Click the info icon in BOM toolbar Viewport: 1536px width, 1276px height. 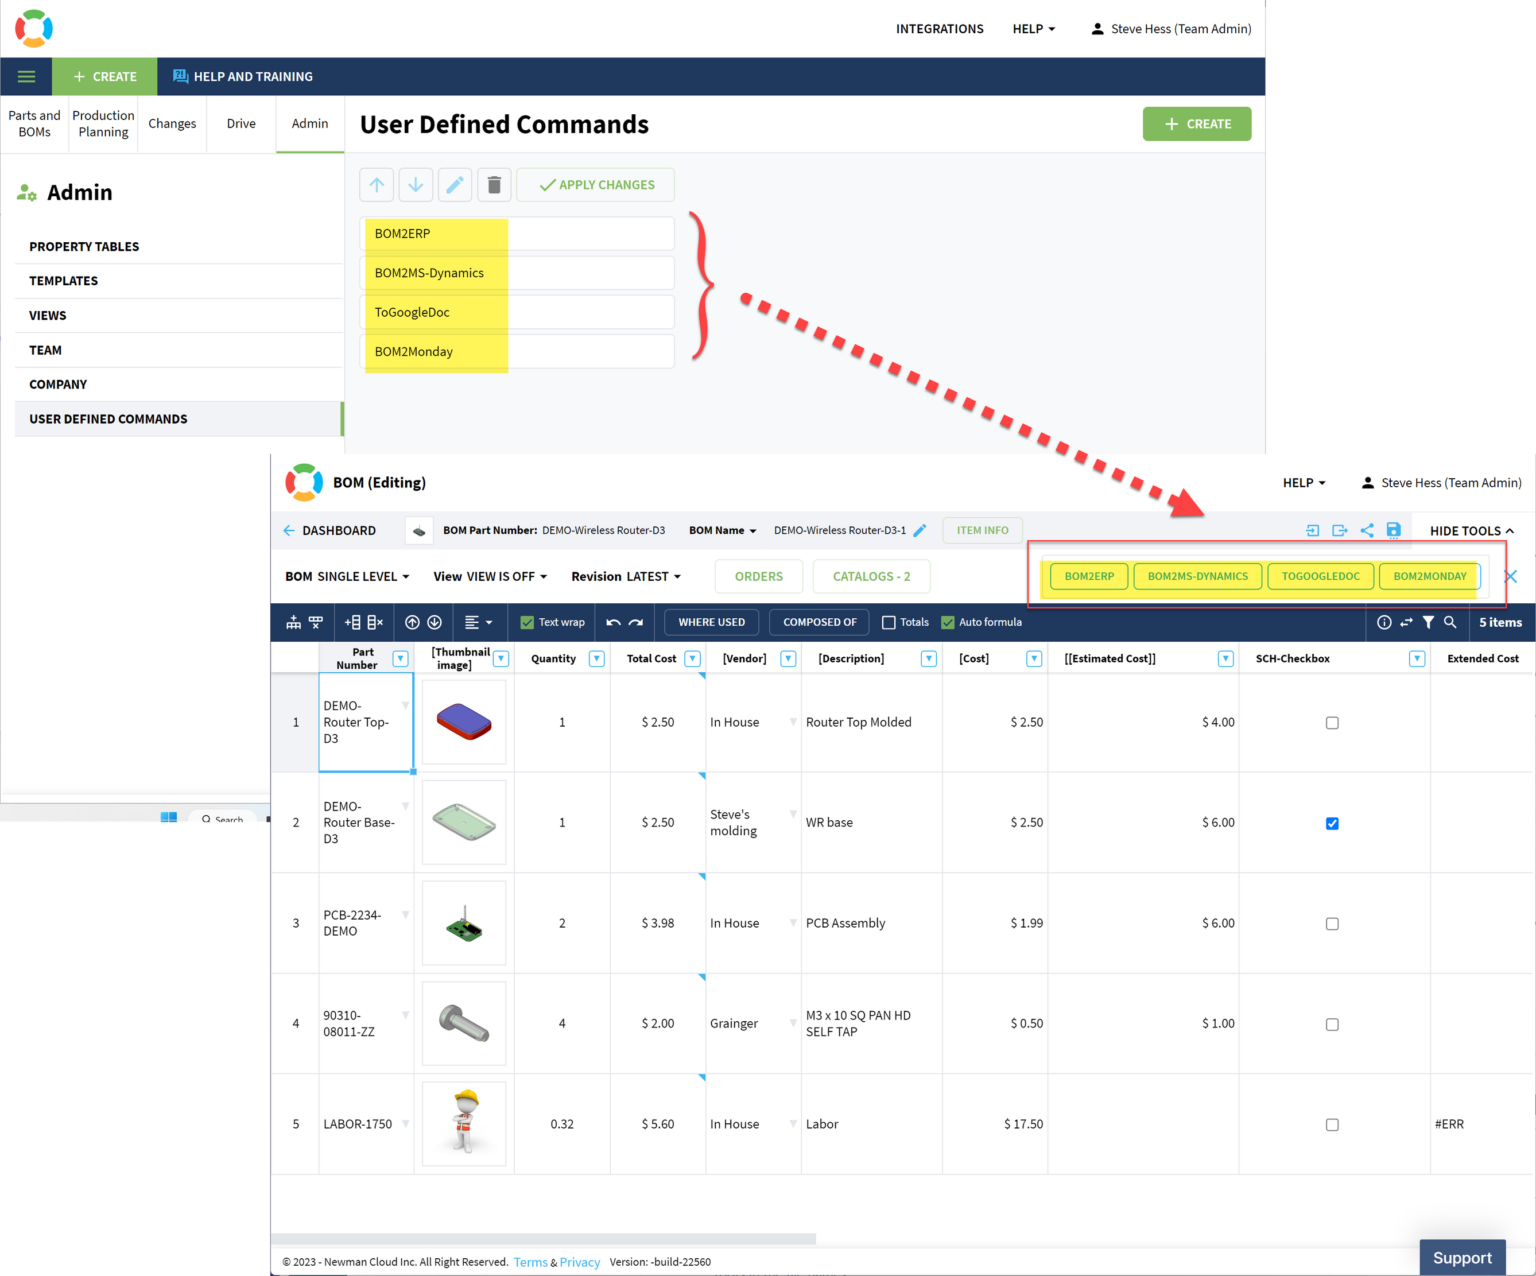(x=1384, y=622)
